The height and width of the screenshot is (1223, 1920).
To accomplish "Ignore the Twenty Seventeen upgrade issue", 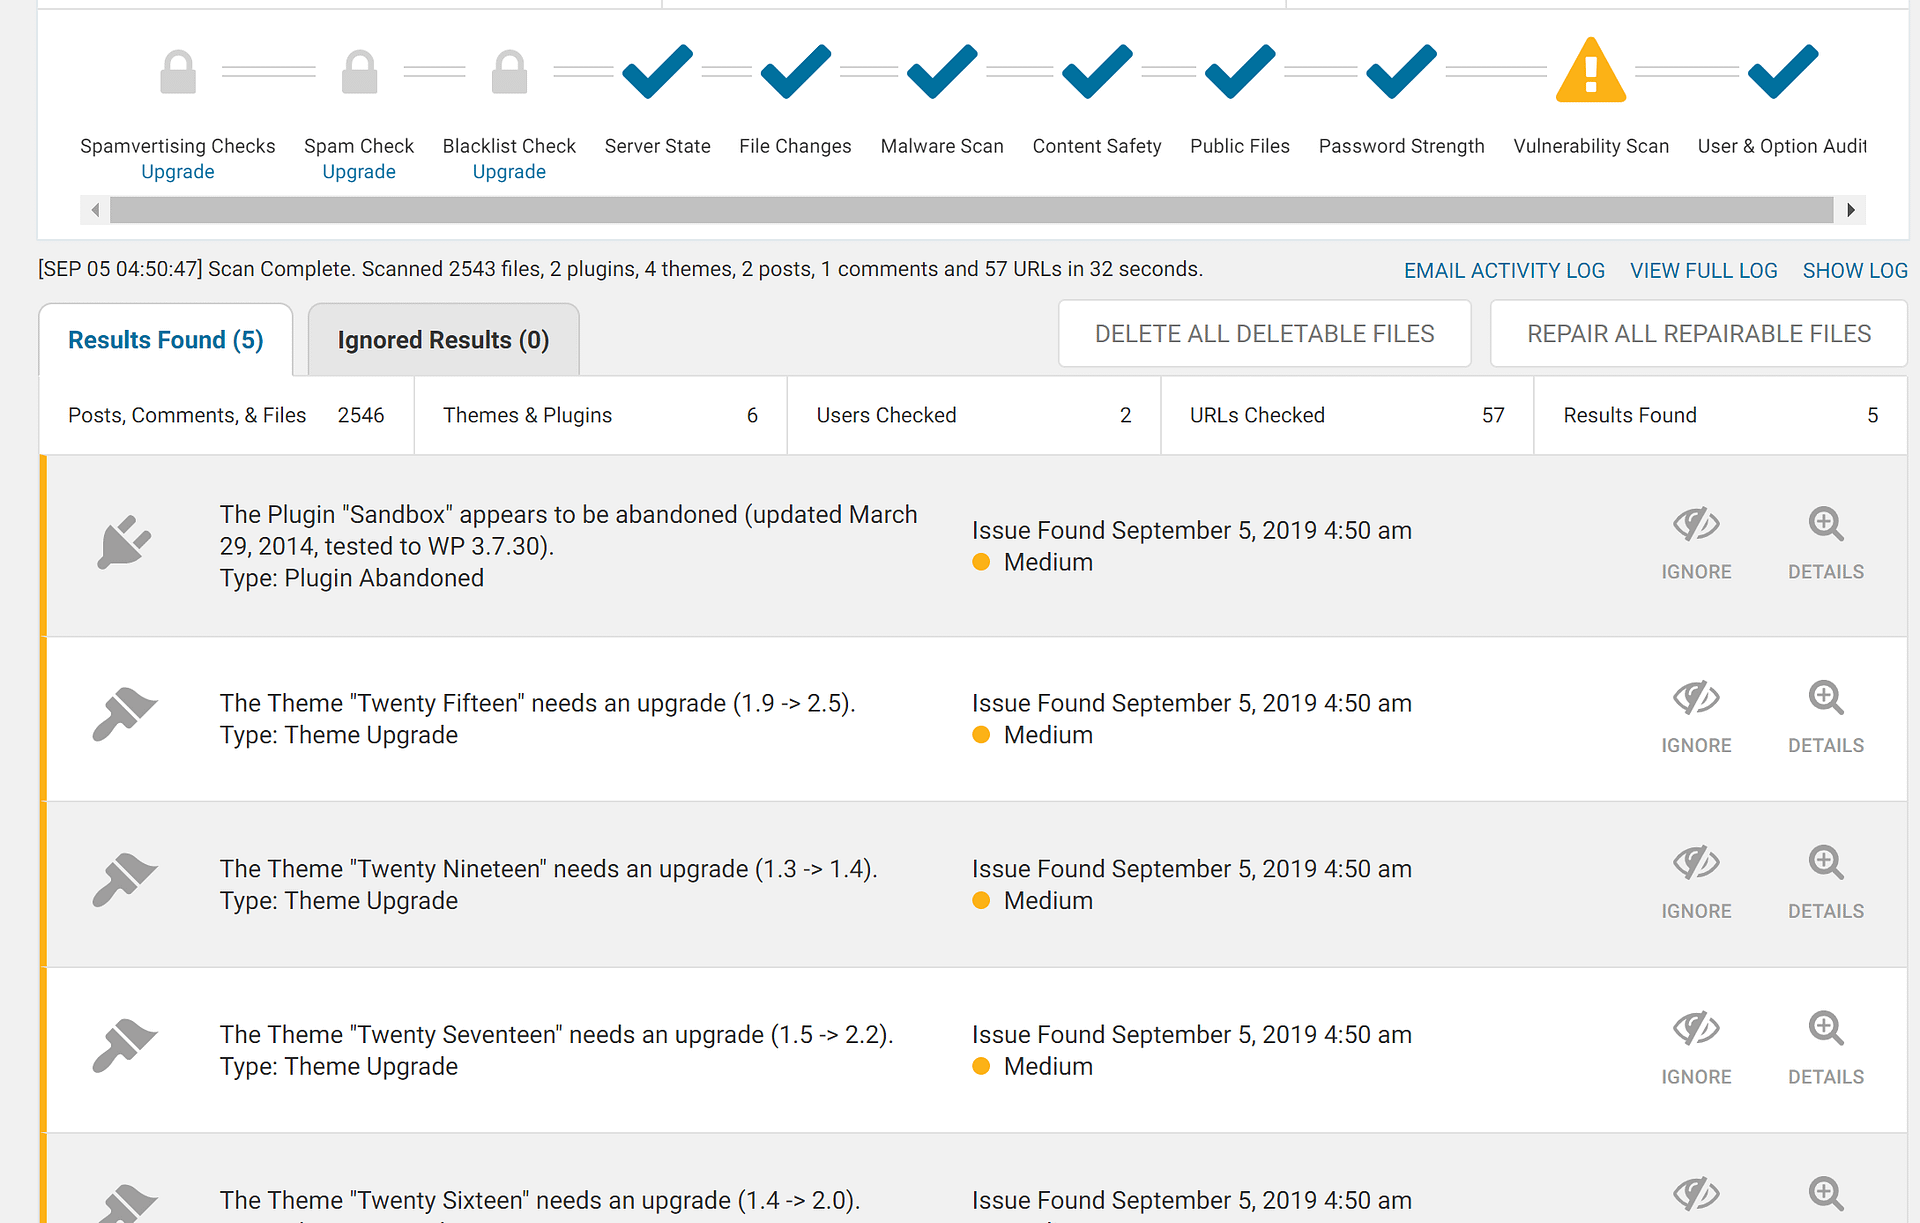I will pyautogui.click(x=1696, y=1049).
